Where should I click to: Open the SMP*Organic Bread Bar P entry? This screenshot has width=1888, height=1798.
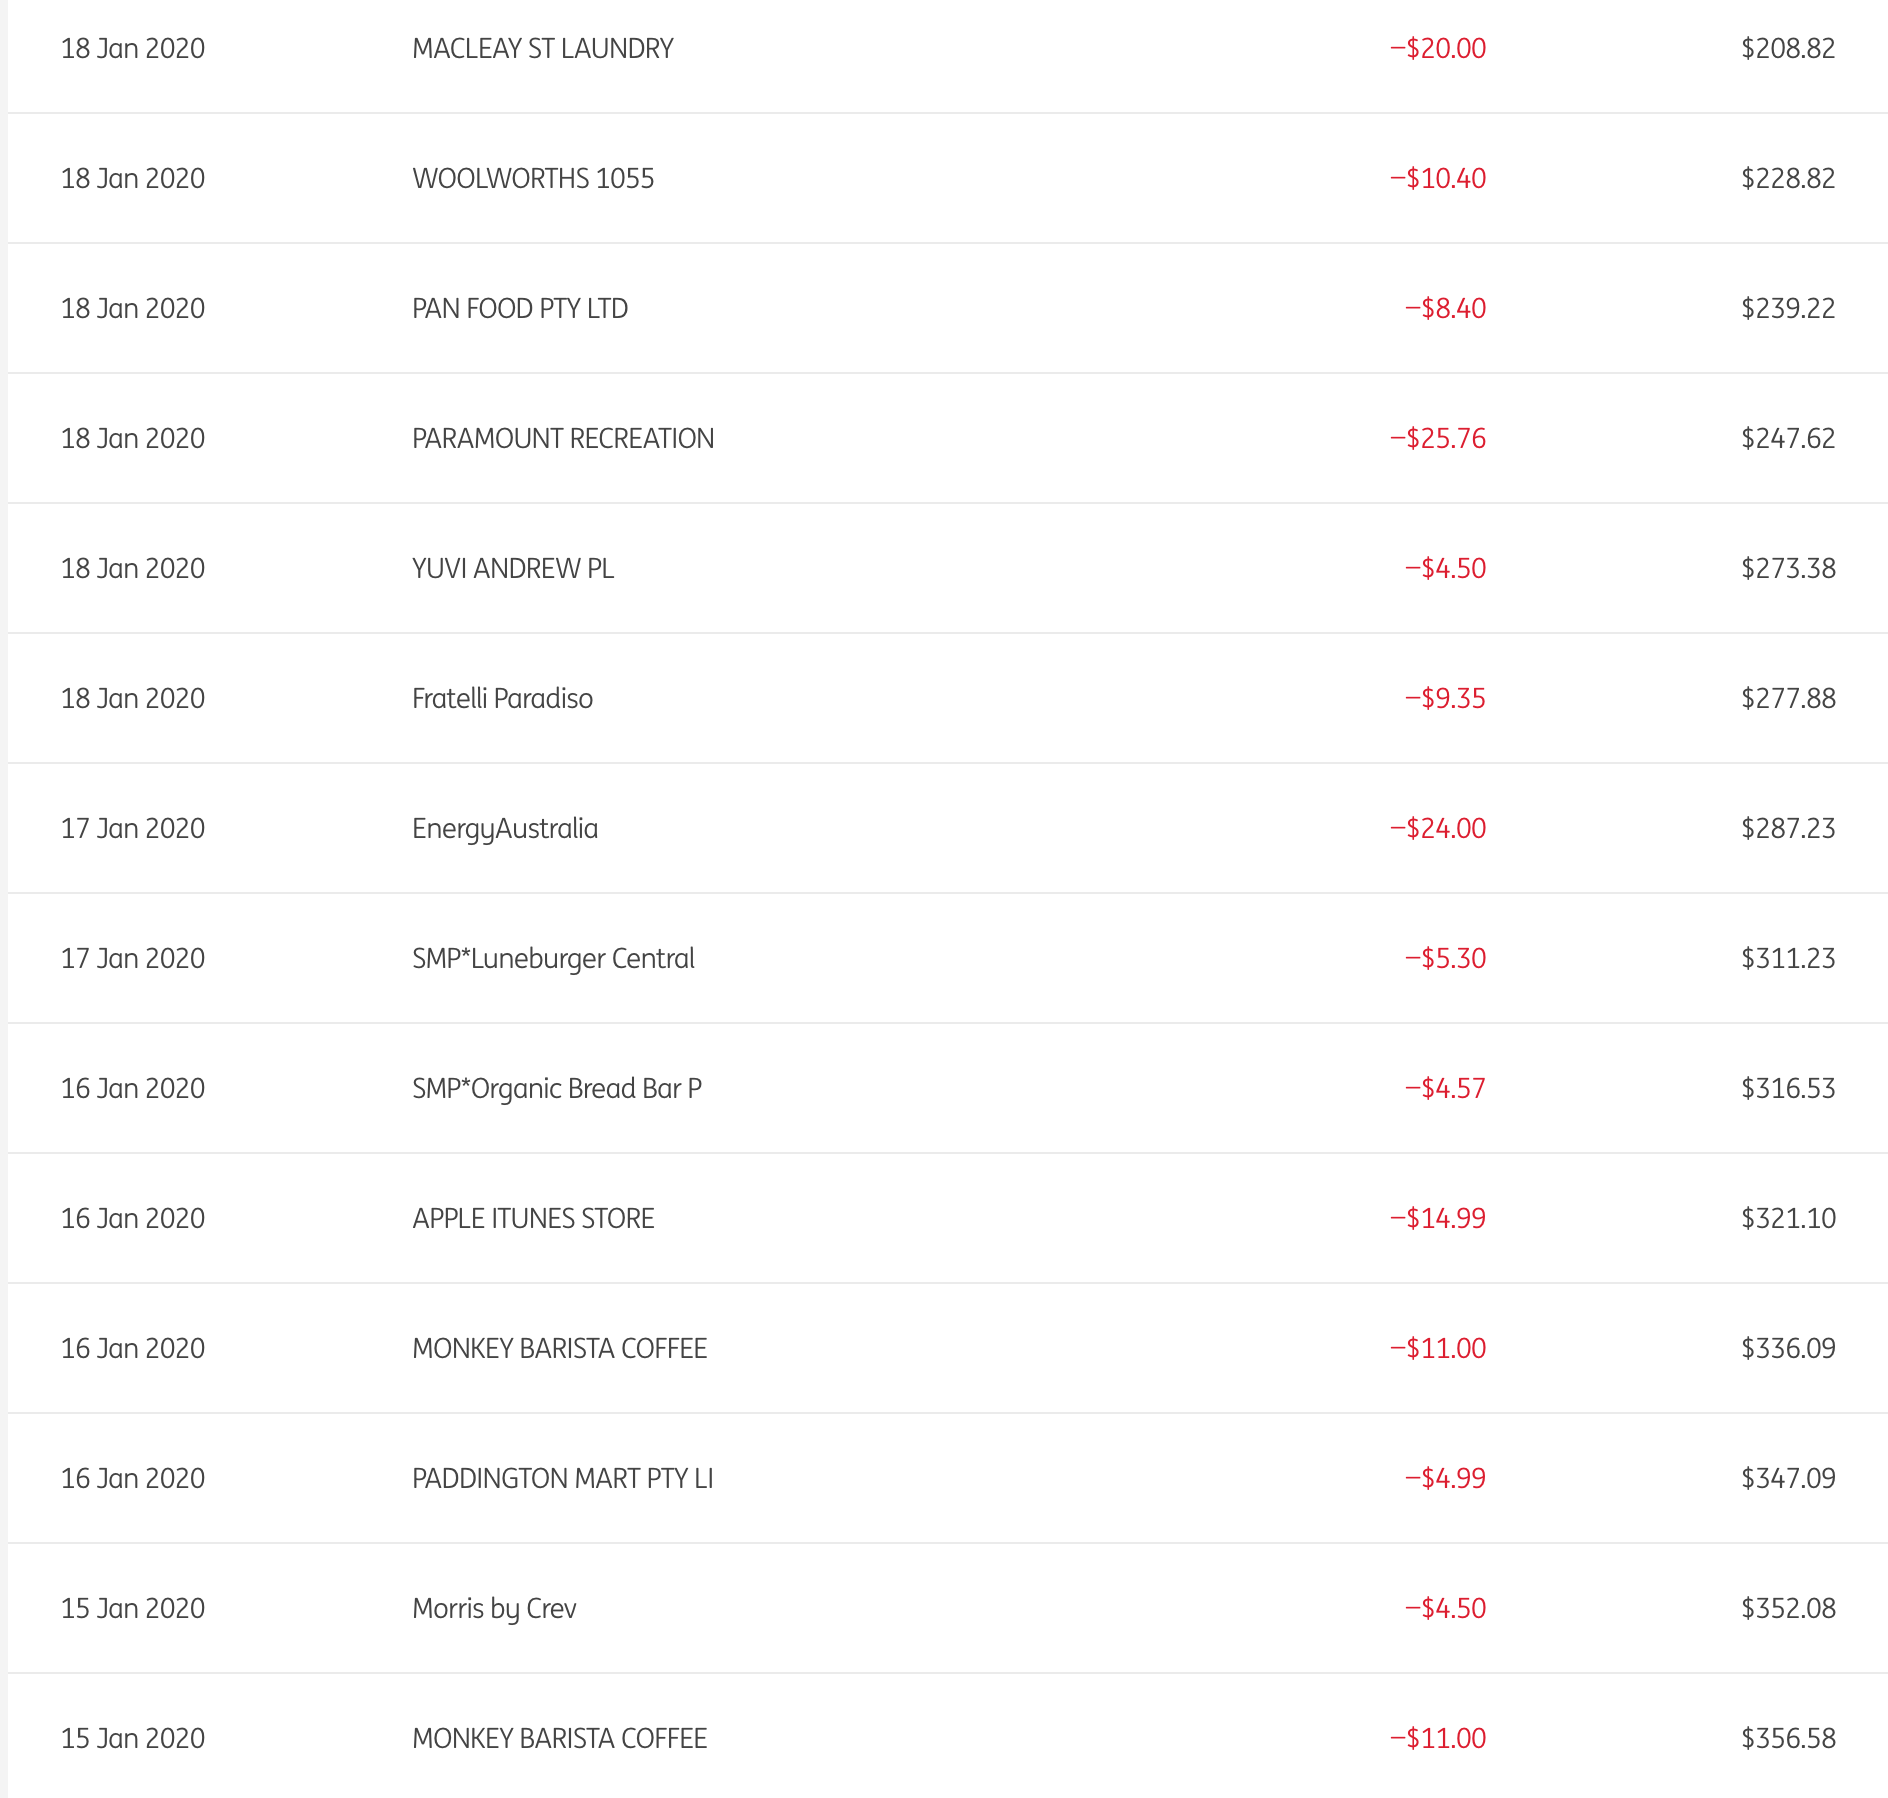point(557,1088)
